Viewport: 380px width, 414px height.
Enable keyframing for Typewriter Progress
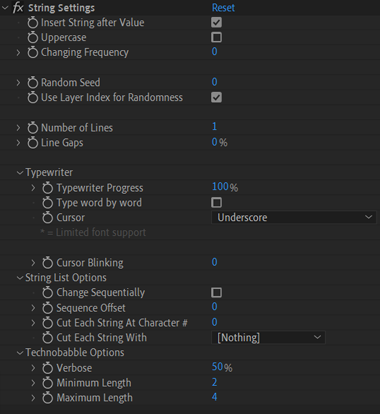pos(48,188)
